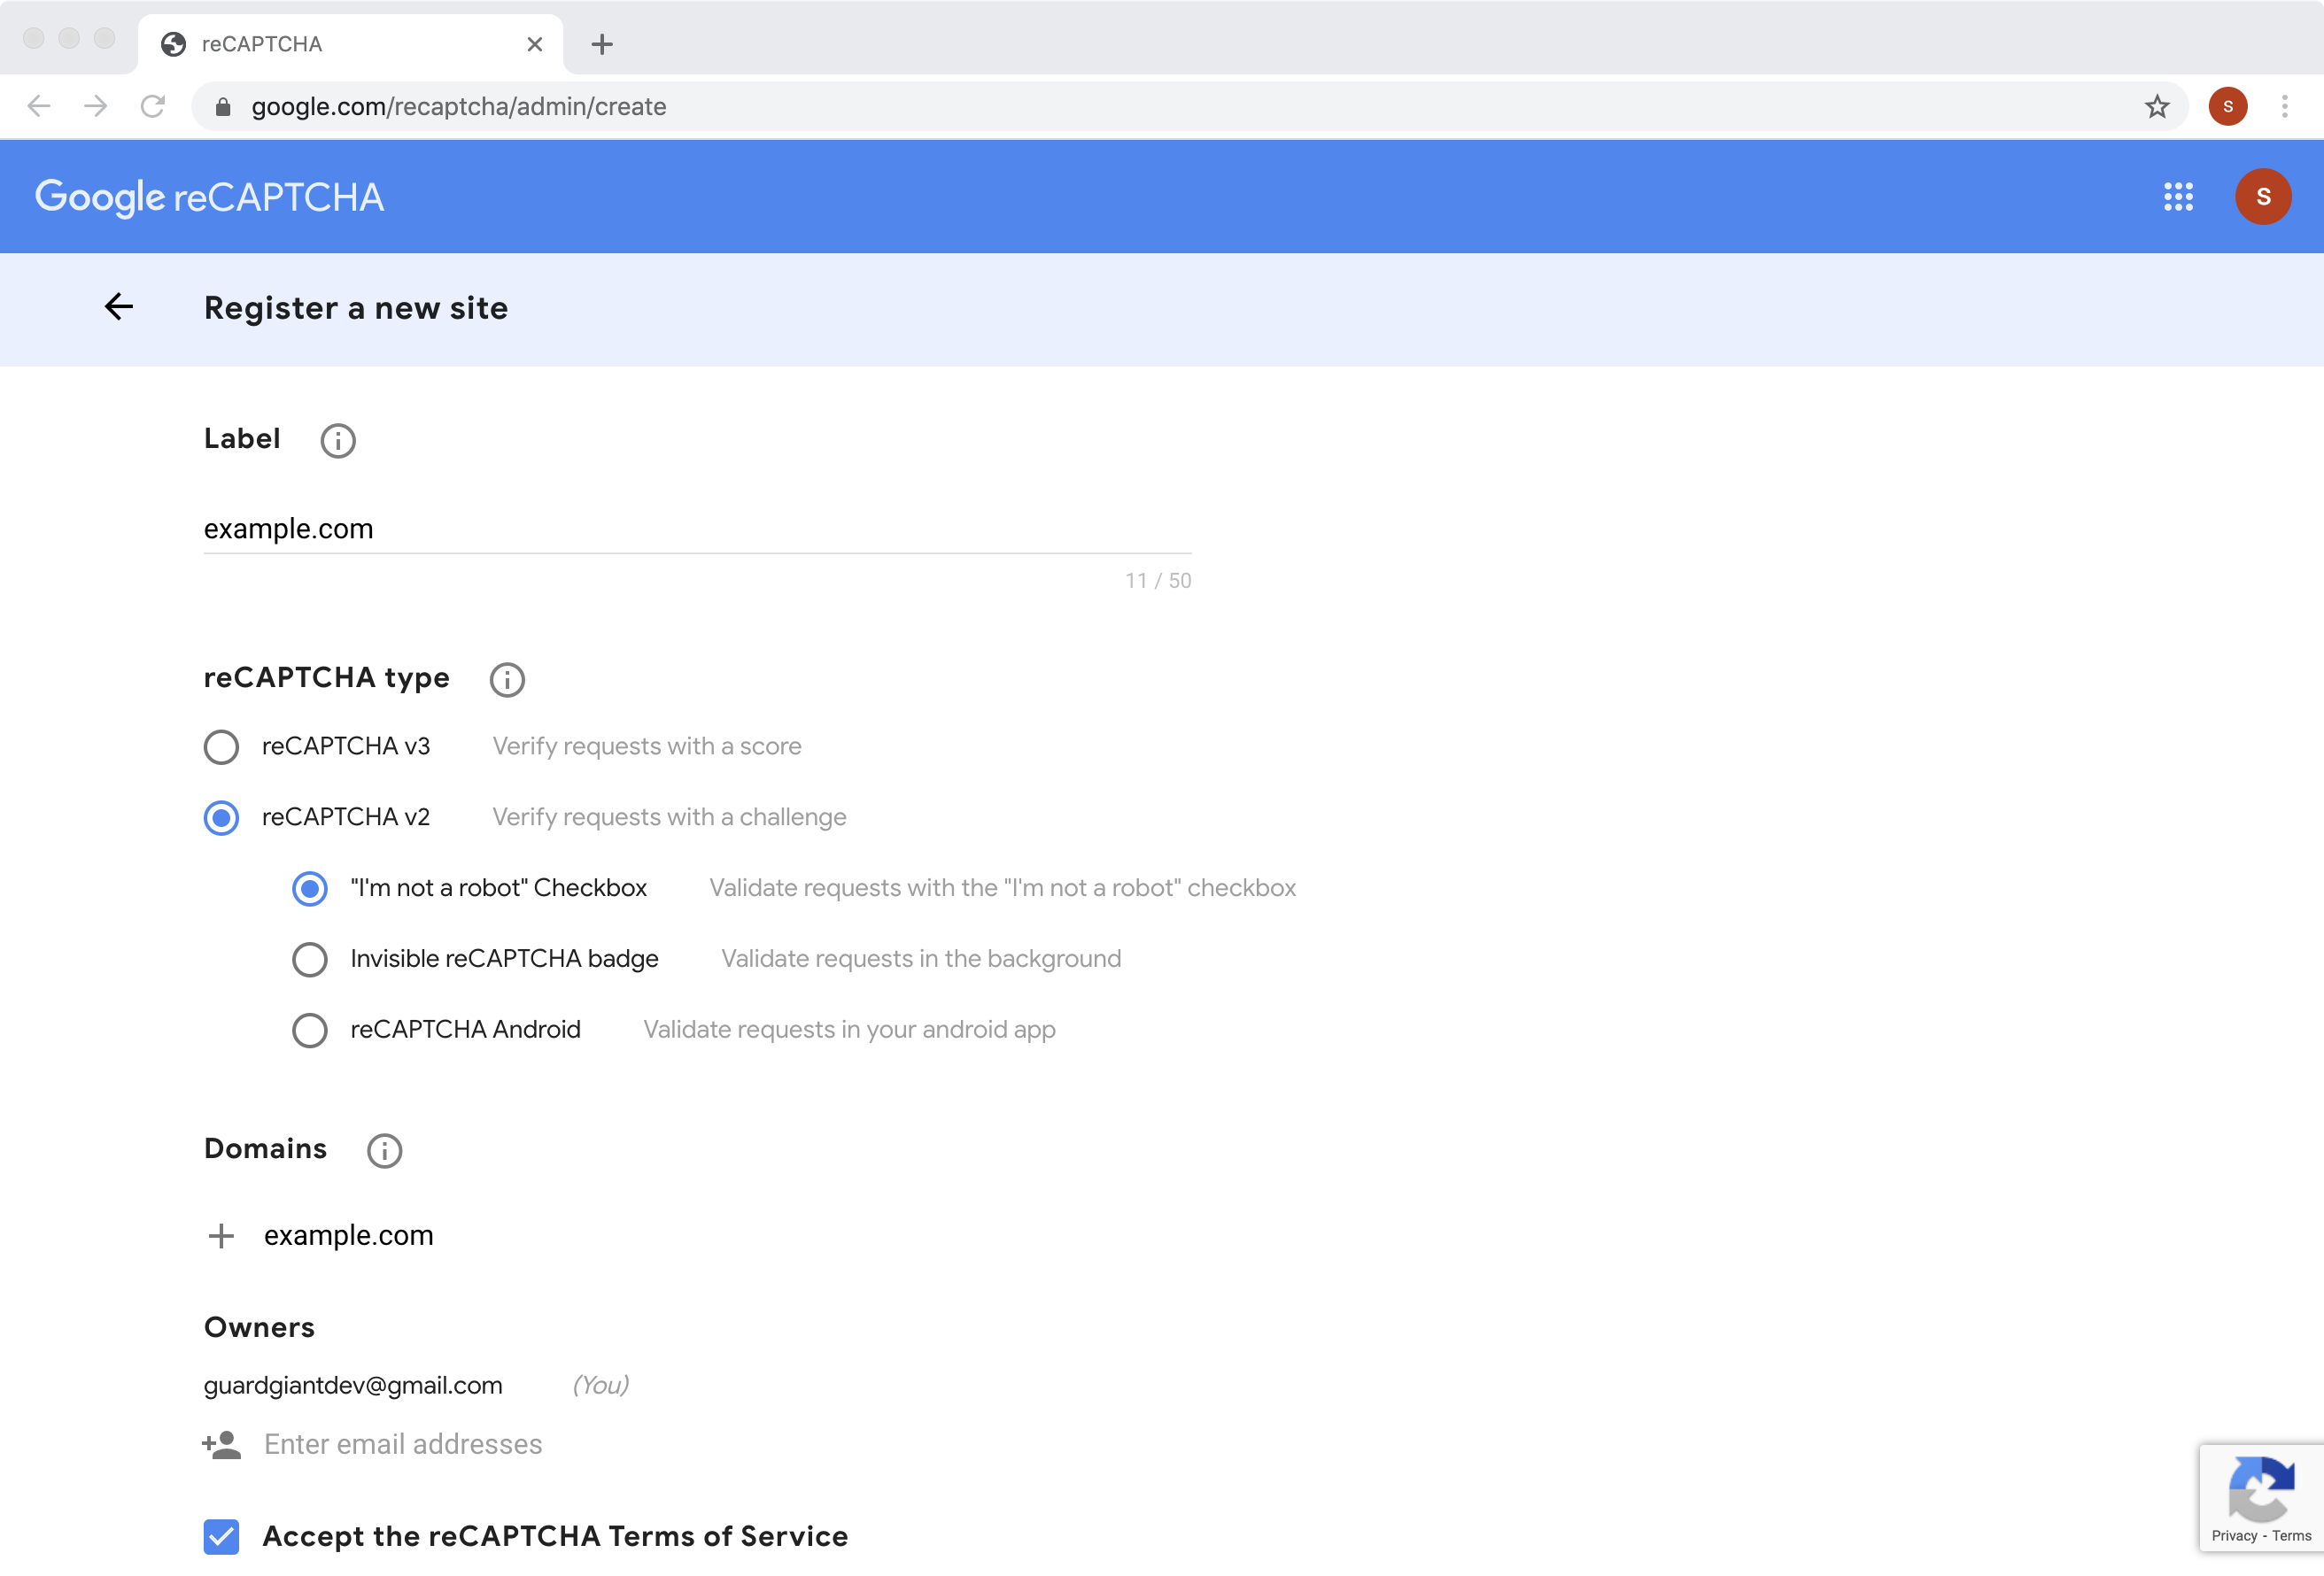Screen dimensions: 2324x1576
Task: Click Verify requests with a challenge text
Action: [x=669, y=818]
